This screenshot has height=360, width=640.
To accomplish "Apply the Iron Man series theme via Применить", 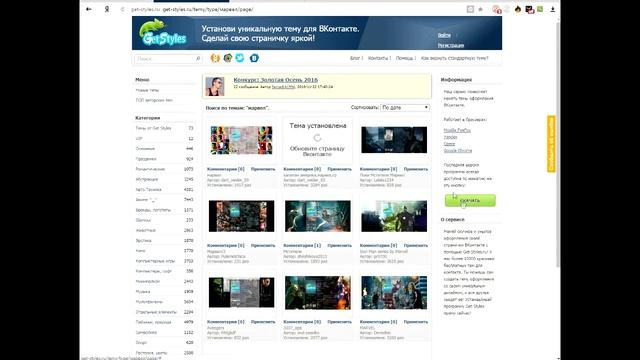I will click(x=416, y=245).
